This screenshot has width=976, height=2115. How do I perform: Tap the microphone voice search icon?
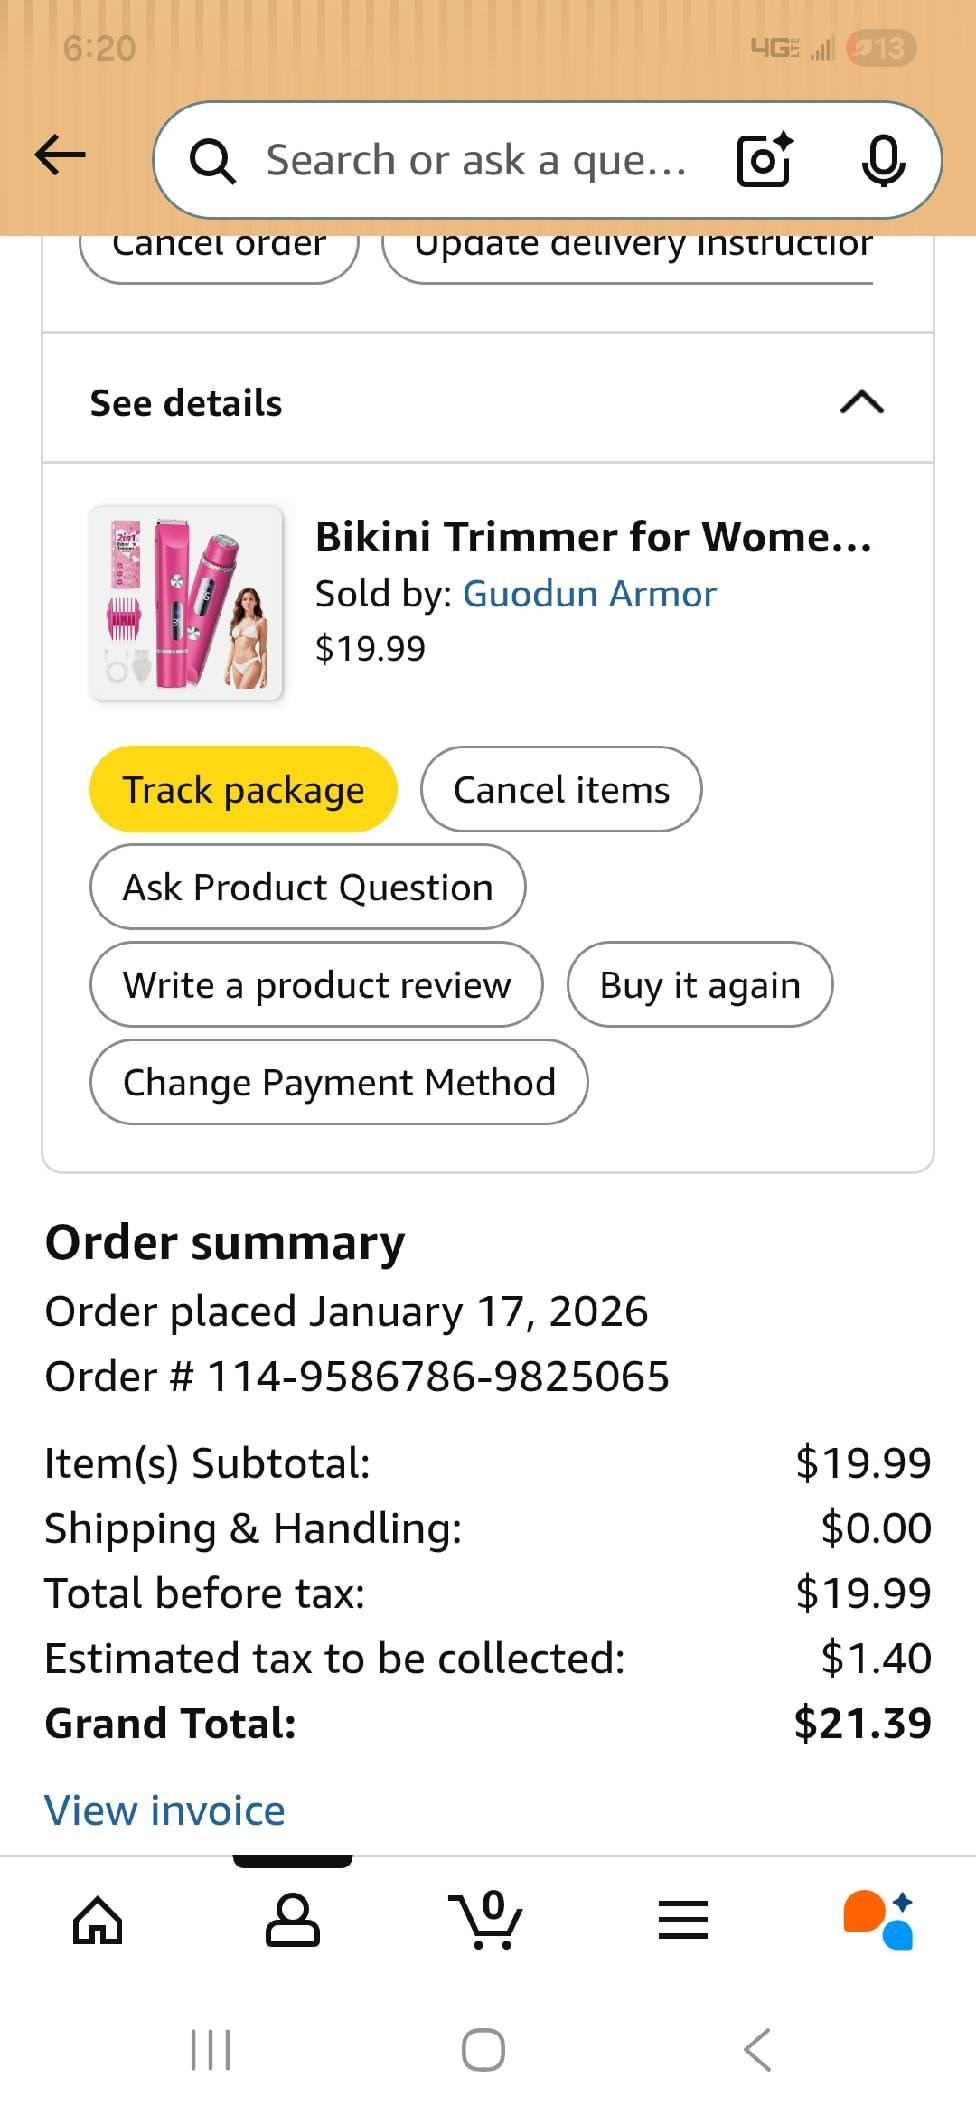coord(883,160)
